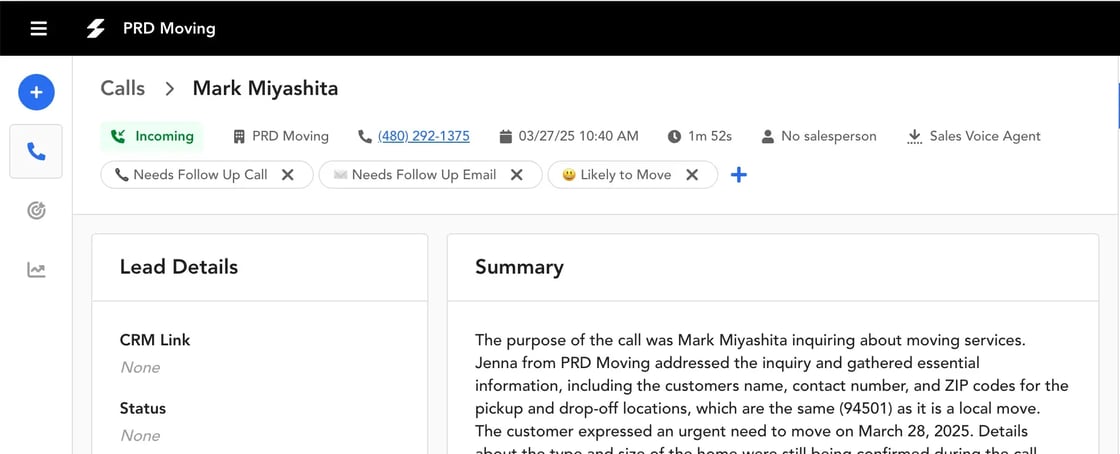1120x454 pixels.
Task: Click the PRD Moving lightning bolt logo
Action: (95, 29)
